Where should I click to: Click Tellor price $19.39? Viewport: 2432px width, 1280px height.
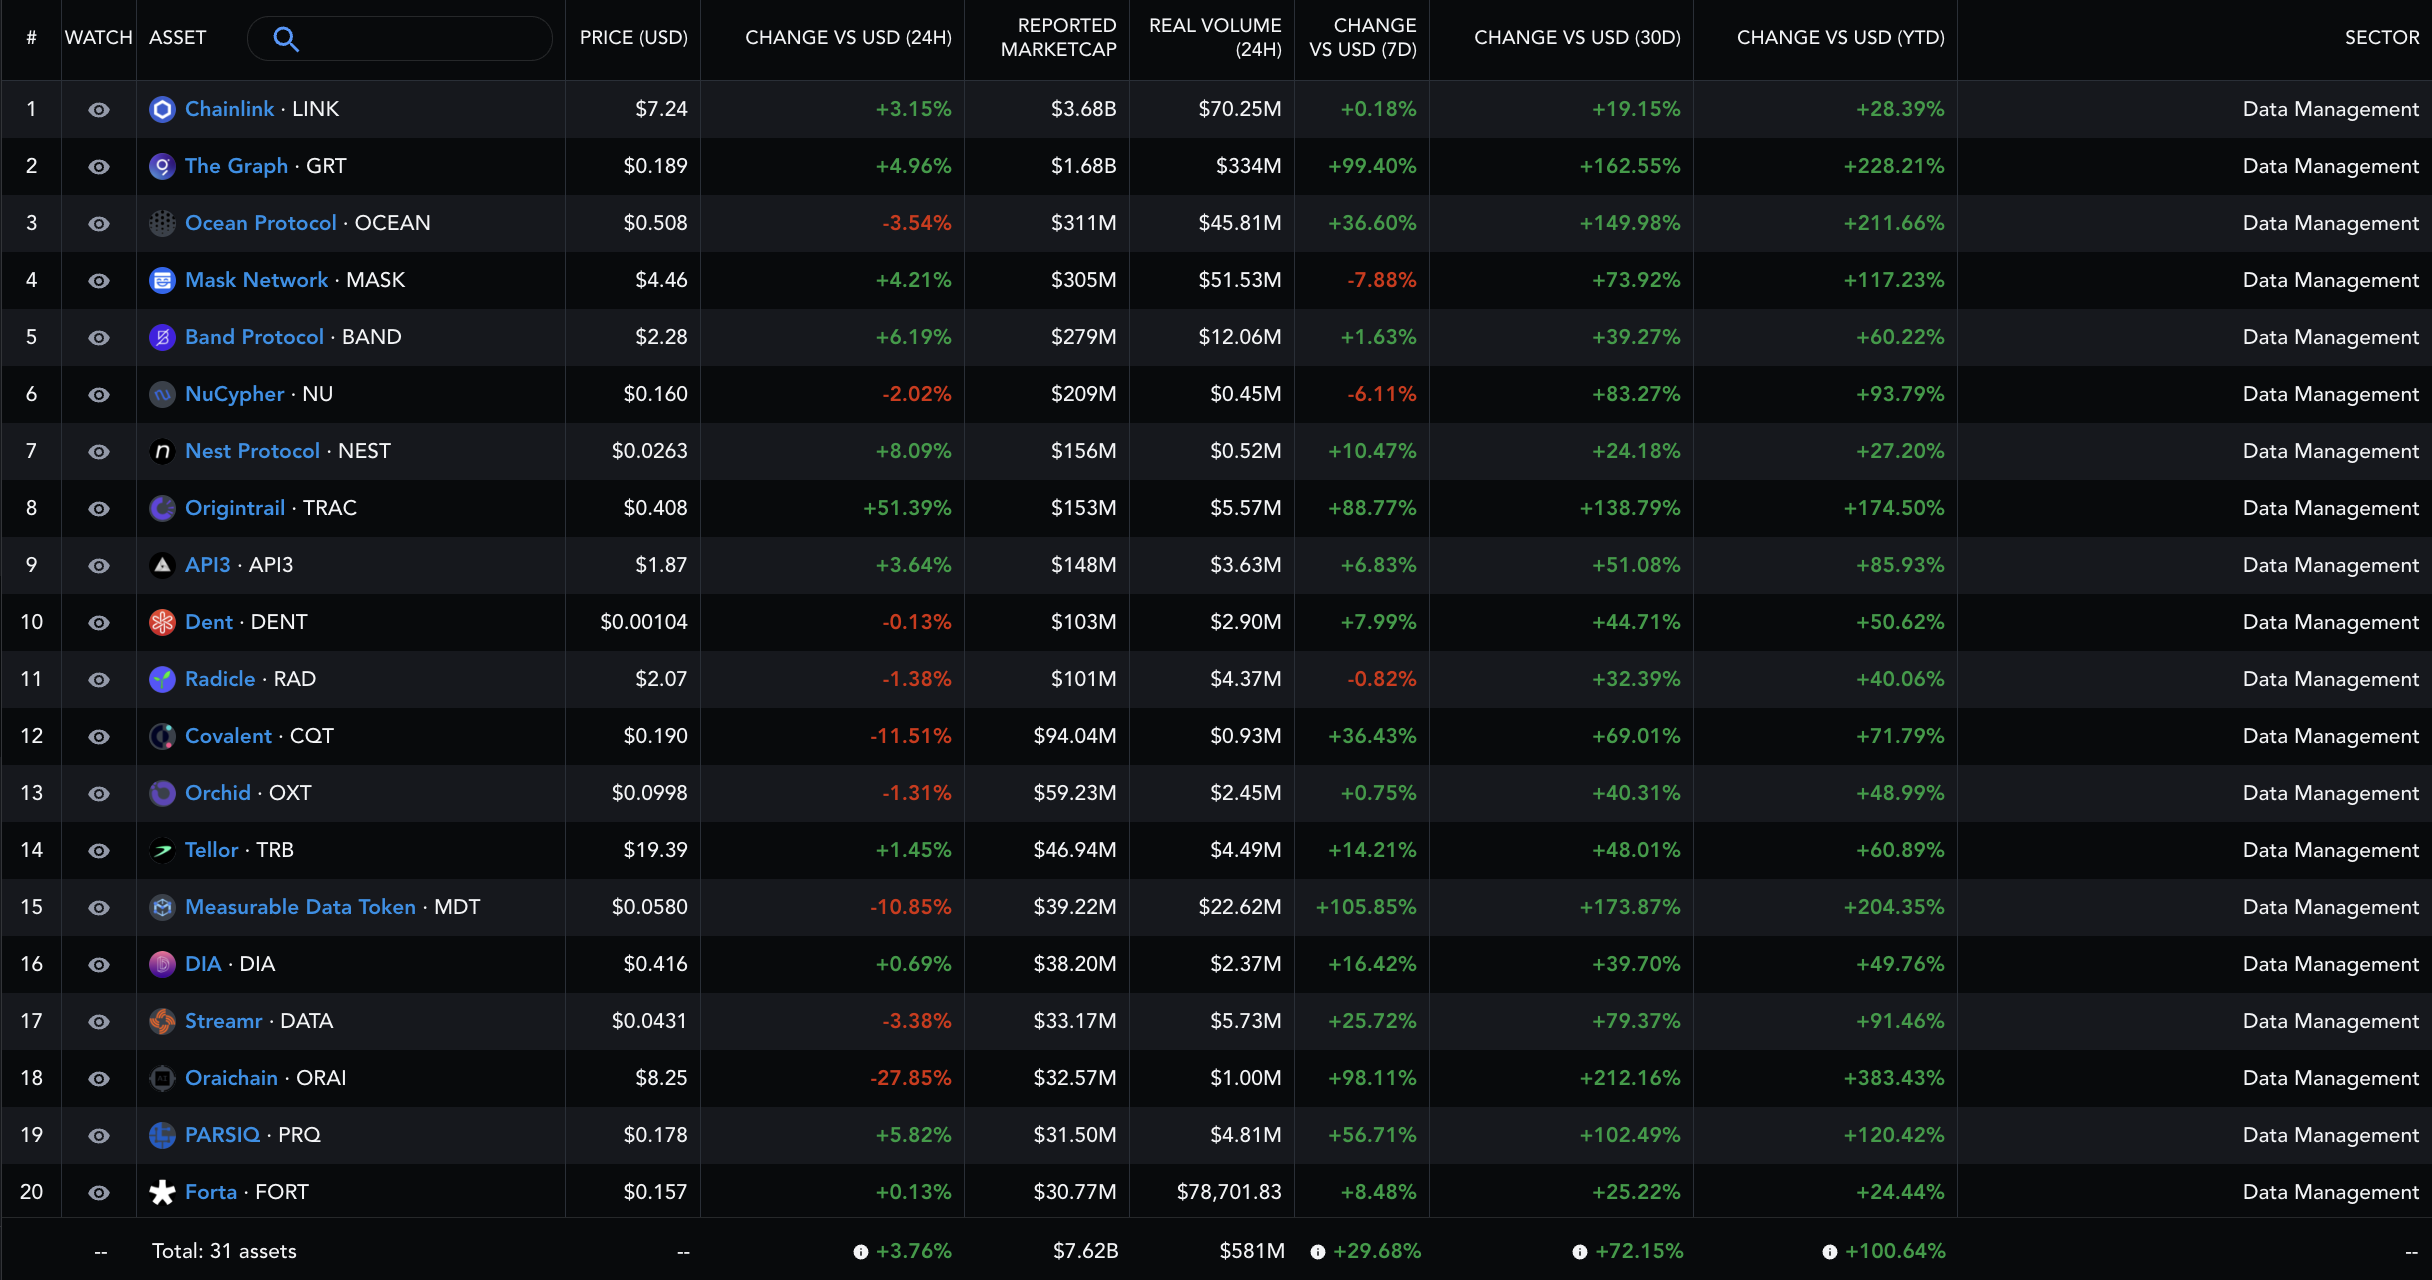click(x=655, y=850)
